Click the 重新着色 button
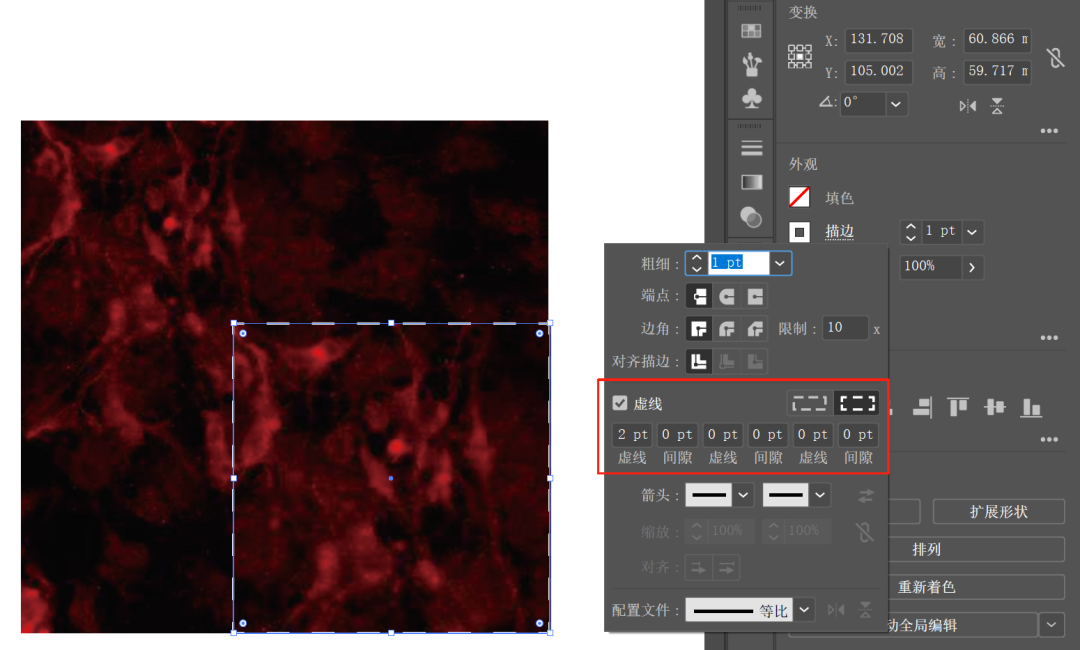Viewport: 1080px width, 650px height. pos(926,587)
